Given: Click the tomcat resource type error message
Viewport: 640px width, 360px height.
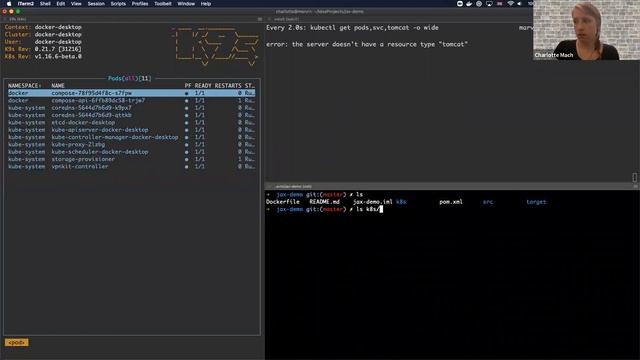Looking at the screenshot, I should coord(367,44).
